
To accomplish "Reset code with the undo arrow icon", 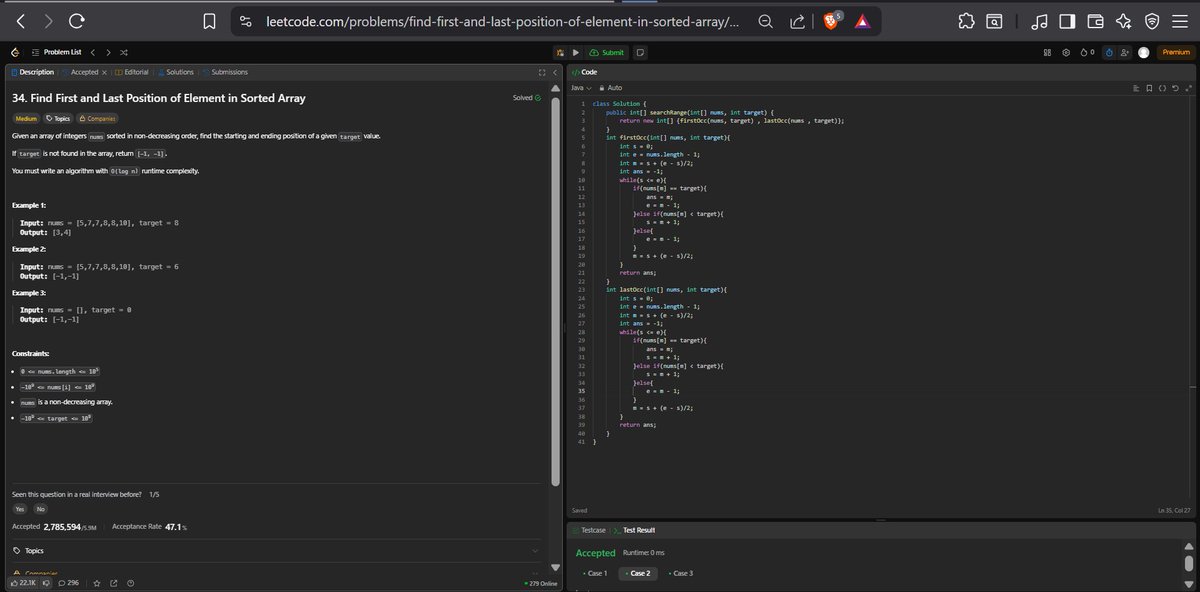I will click(x=1175, y=88).
